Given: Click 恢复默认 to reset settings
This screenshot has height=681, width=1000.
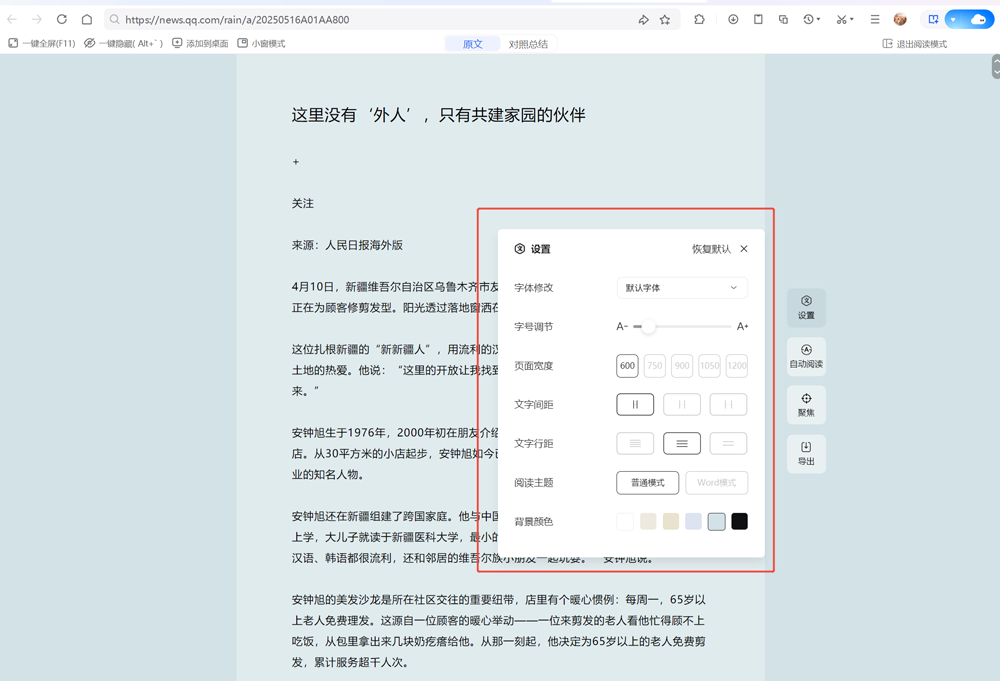Looking at the screenshot, I should point(711,249).
